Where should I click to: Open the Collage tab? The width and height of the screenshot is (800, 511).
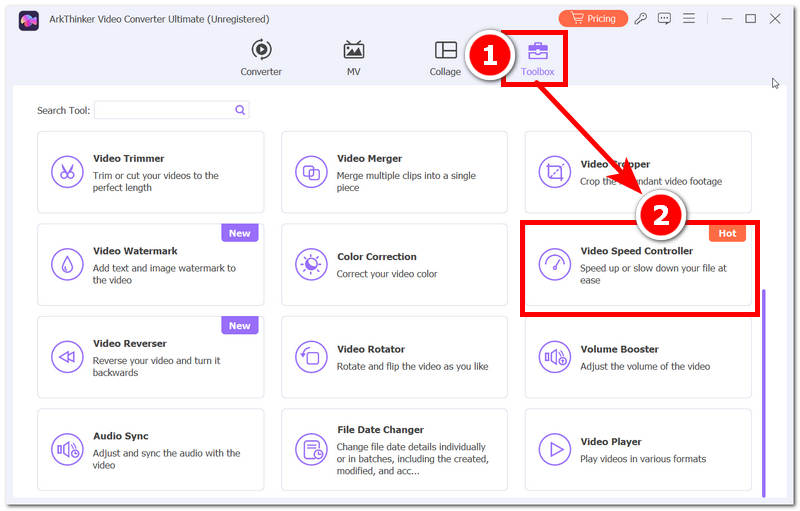445,58
